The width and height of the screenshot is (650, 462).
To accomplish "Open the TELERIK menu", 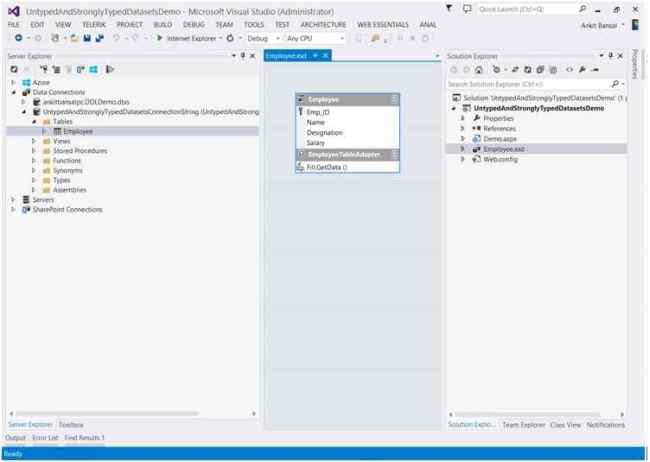I will point(94,25).
